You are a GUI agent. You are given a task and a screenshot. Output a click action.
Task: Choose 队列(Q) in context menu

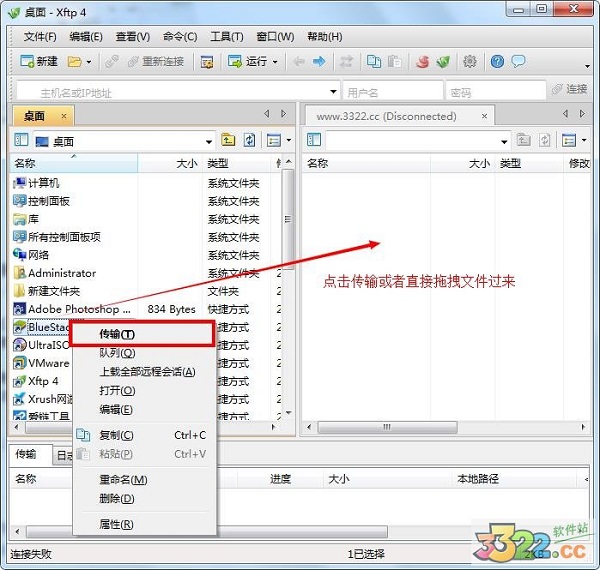145,353
